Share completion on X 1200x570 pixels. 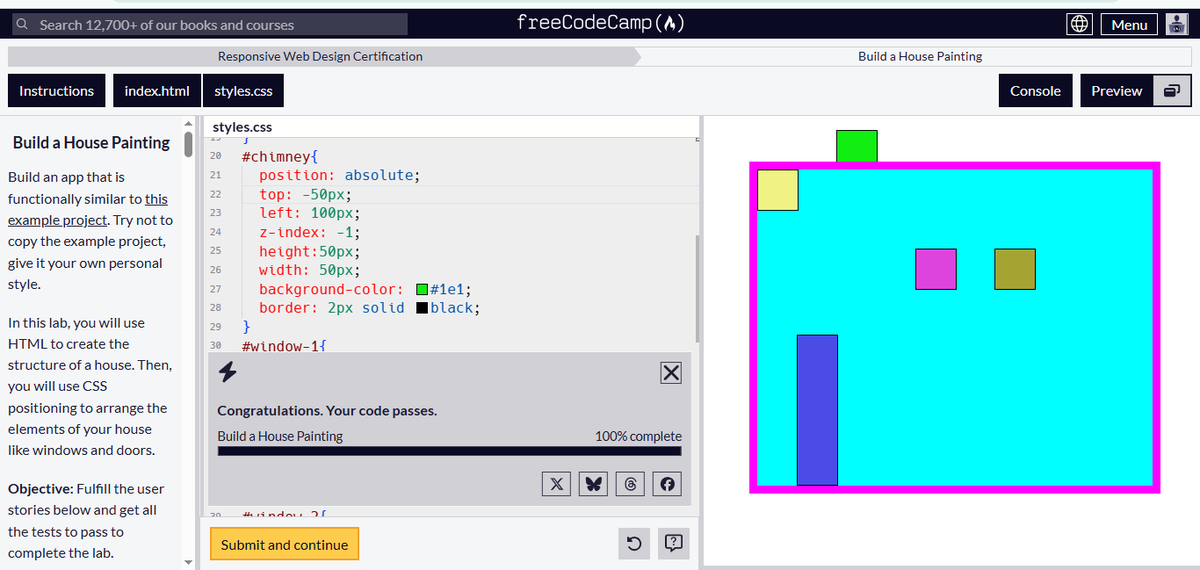click(557, 484)
